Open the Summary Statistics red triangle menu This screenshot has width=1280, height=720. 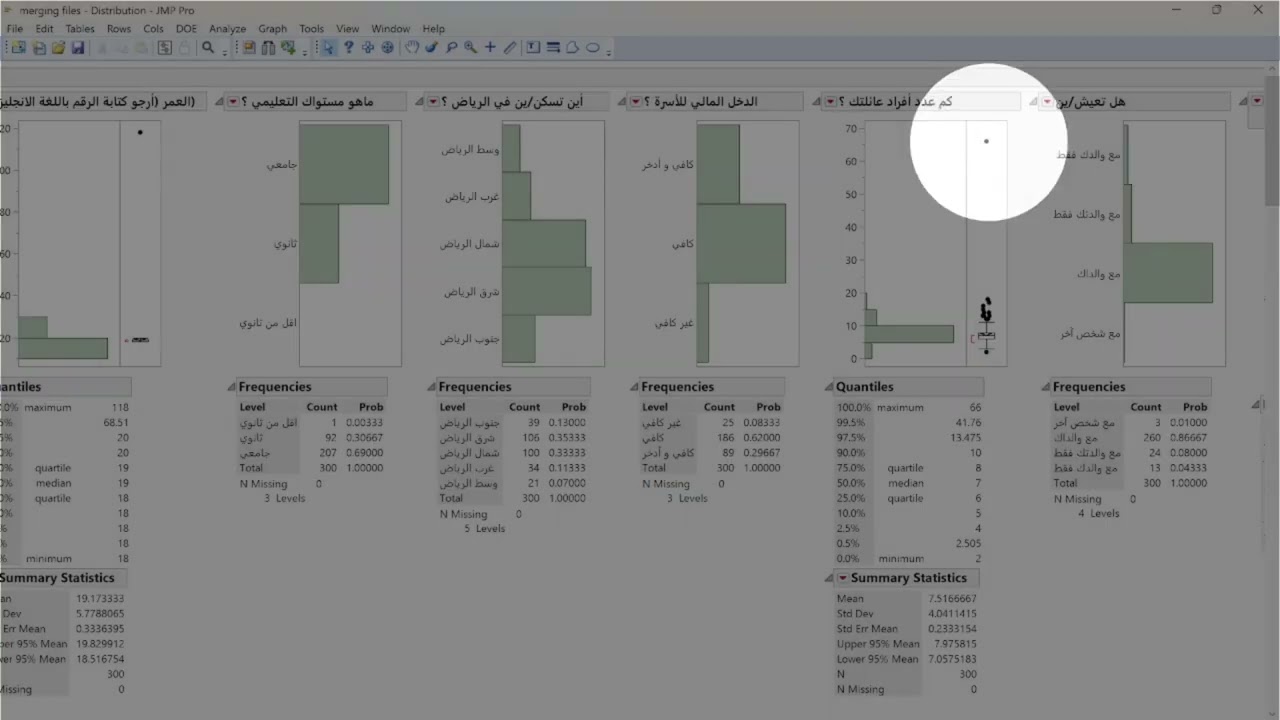(843, 578)
